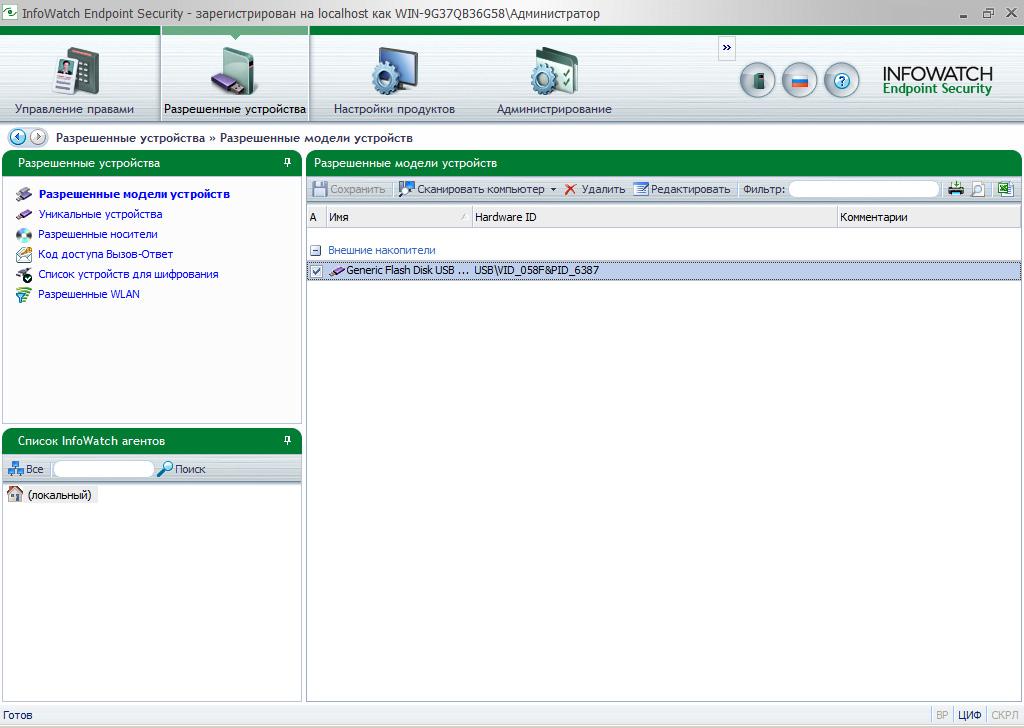The width and height of the screenshot is (1024, 728).
Task: Click the Внешние накопители group label
Action: [381, 250]
